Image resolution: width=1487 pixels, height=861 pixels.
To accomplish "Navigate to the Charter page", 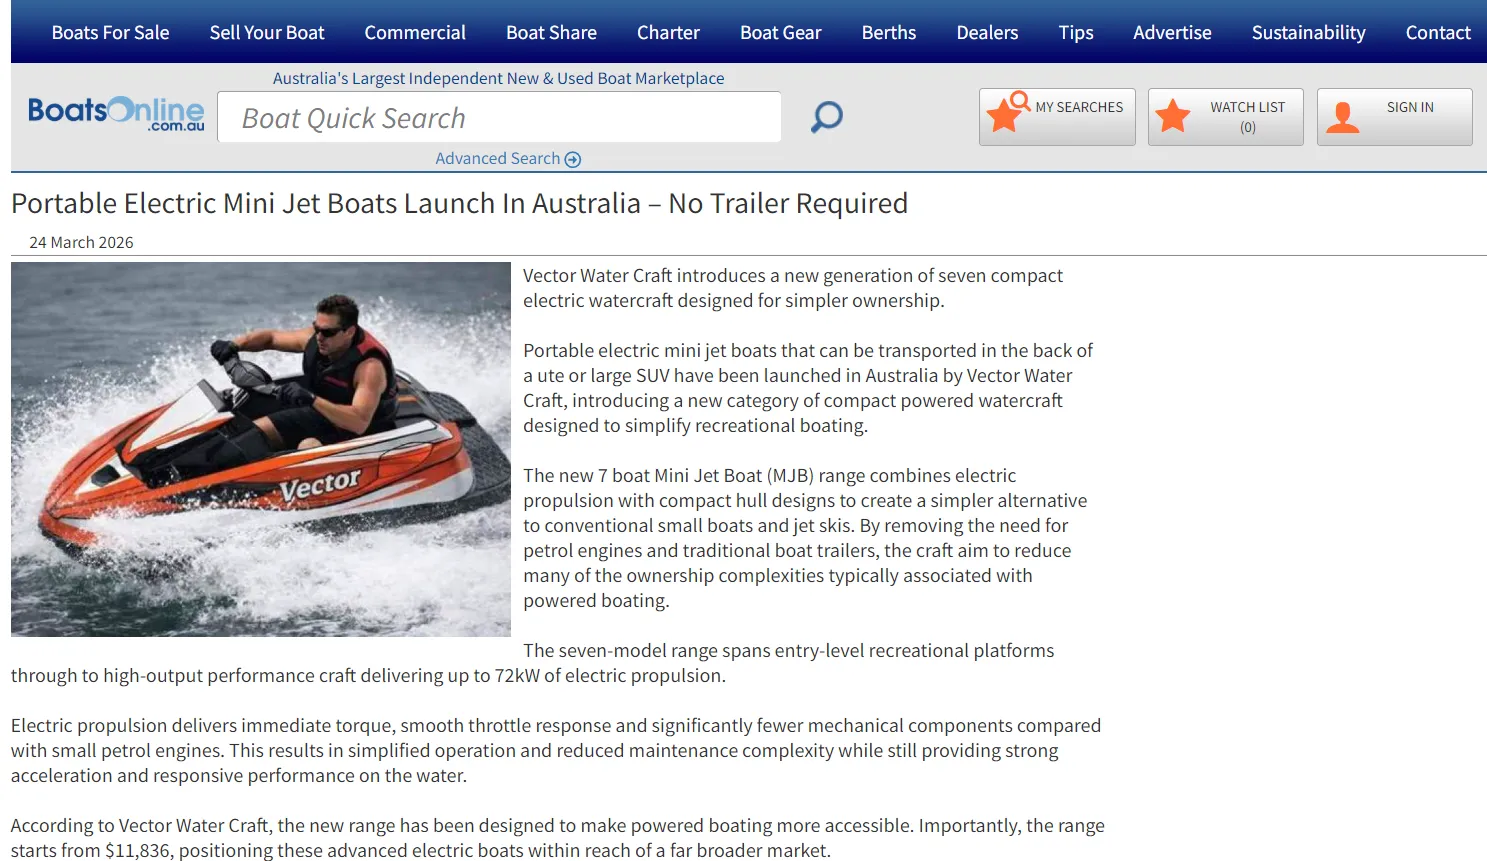I will tap(668, 32).
